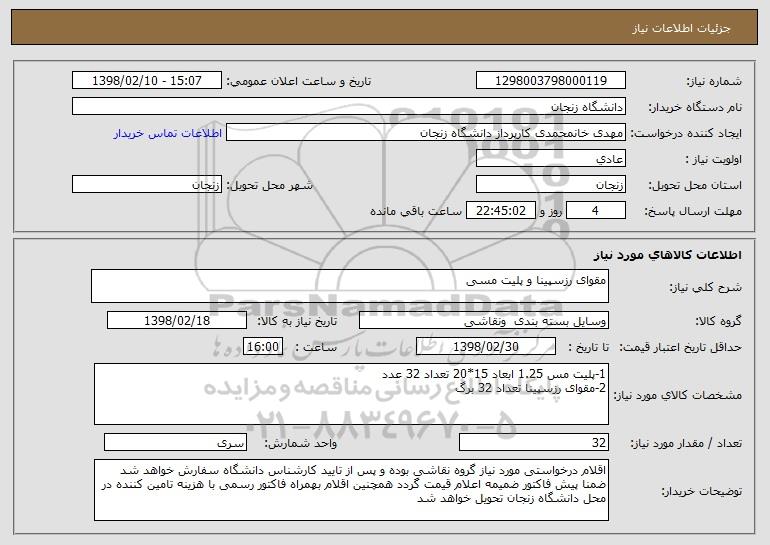
Task: Click the label اولویت نیاز
Action: (714, 160)
